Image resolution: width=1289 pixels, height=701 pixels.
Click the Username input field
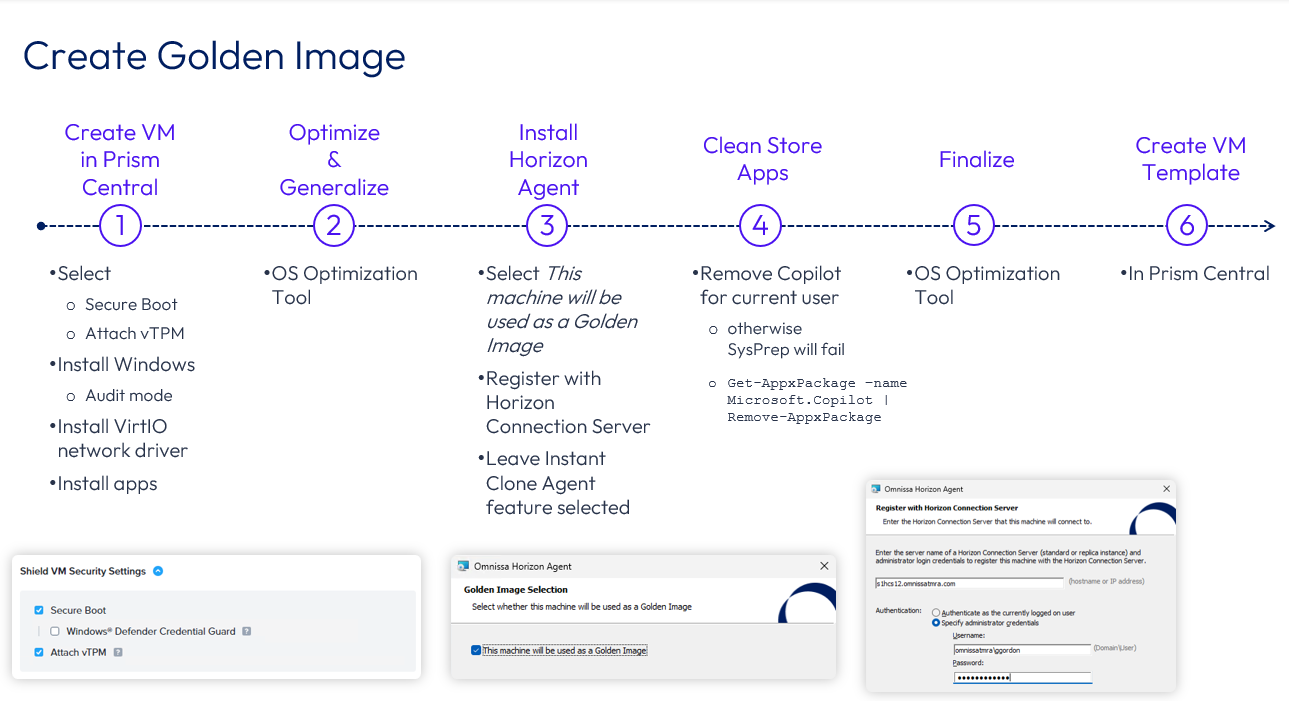pos(1022,648)
